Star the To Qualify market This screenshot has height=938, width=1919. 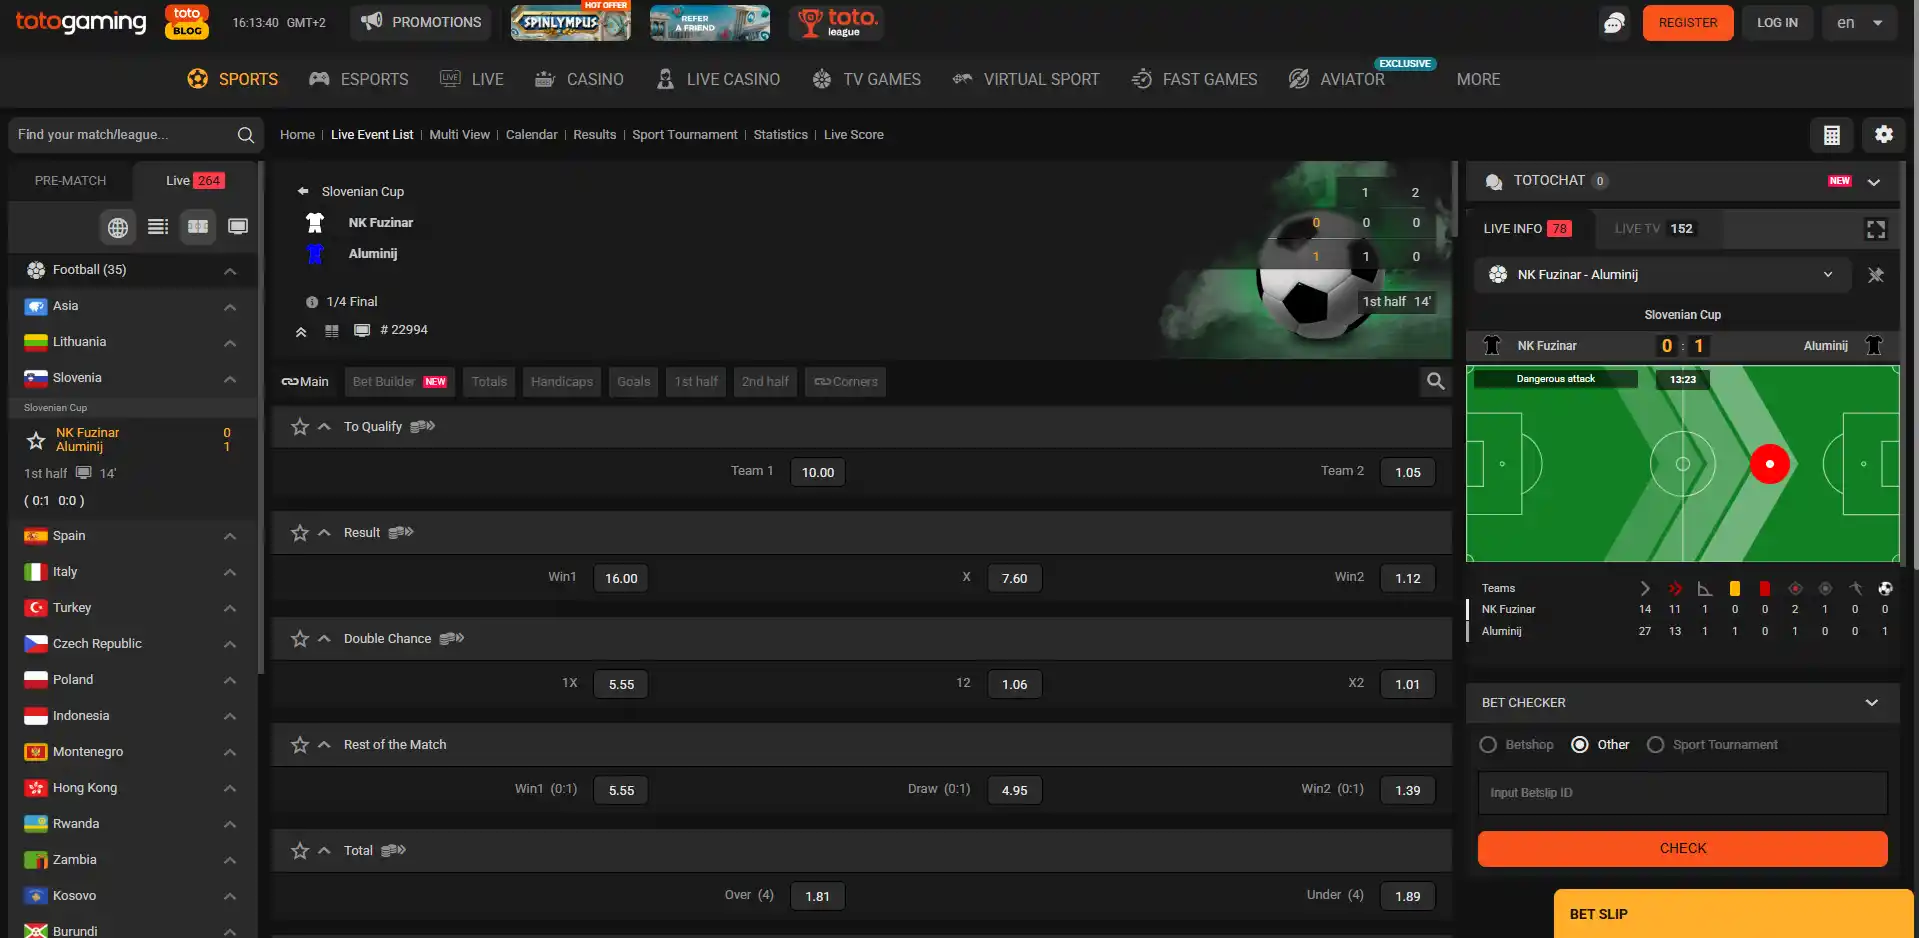pyautogui.click(x=299, y=427)
